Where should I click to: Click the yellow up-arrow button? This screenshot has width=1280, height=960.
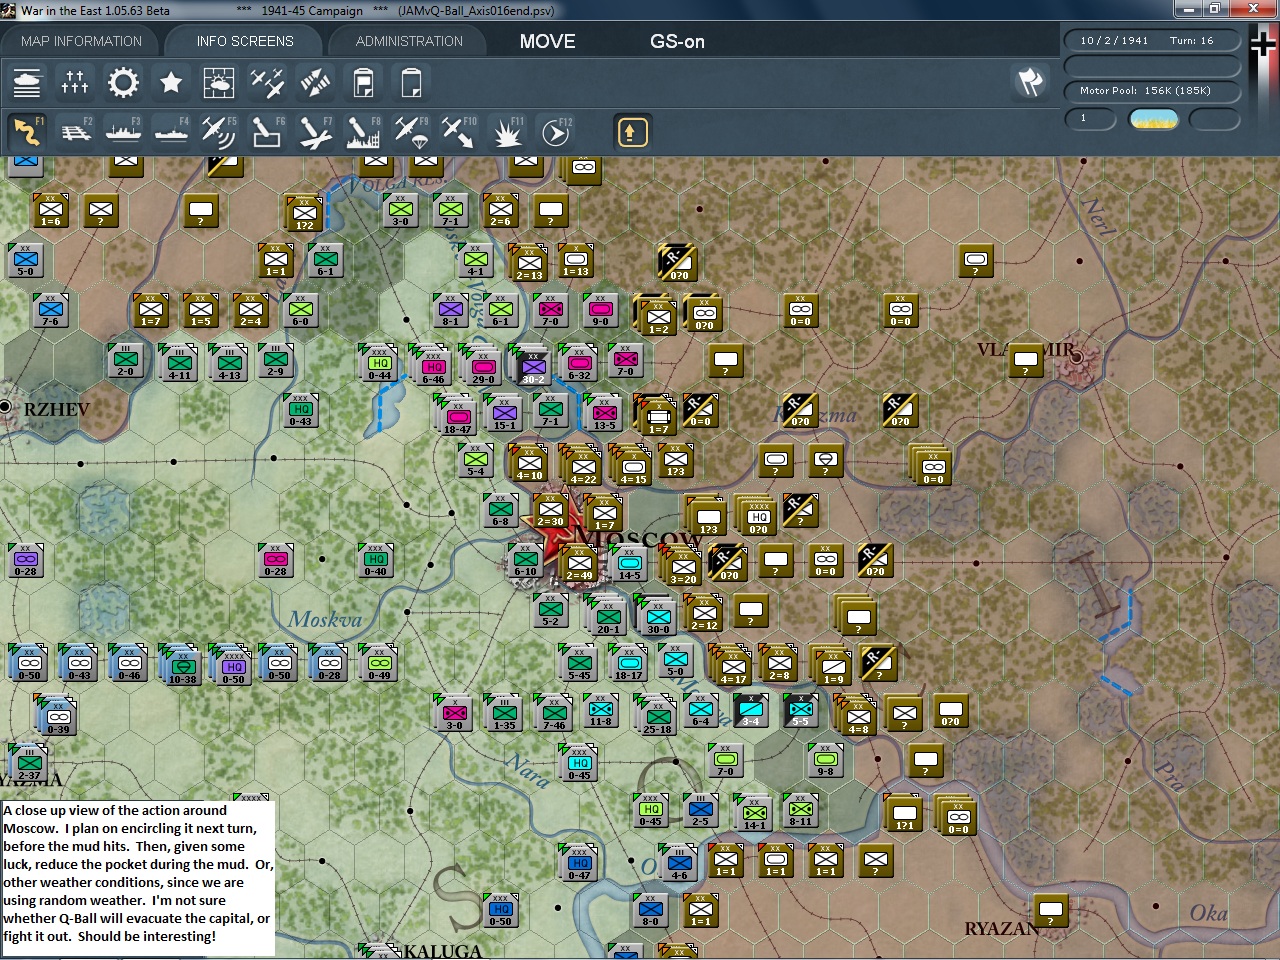(632, 132)
